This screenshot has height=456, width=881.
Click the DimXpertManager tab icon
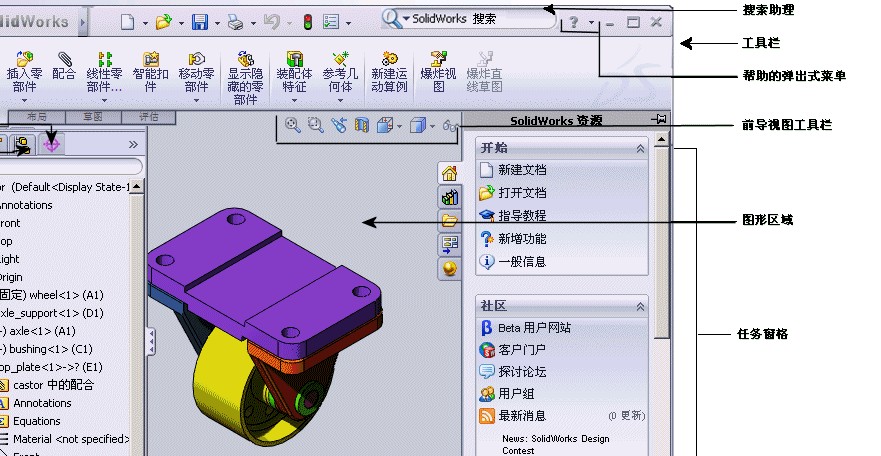tap(51, 144)
